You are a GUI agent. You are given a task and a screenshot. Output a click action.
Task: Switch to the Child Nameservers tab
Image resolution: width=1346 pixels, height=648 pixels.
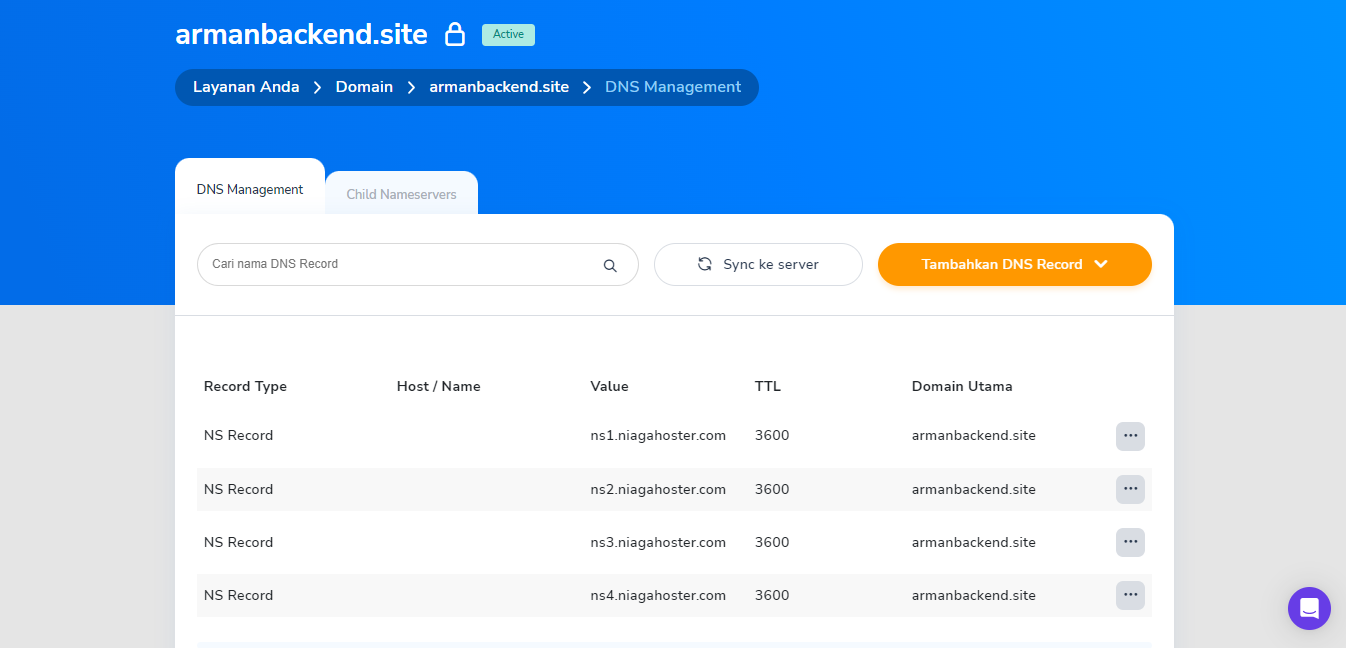(401, 192)
